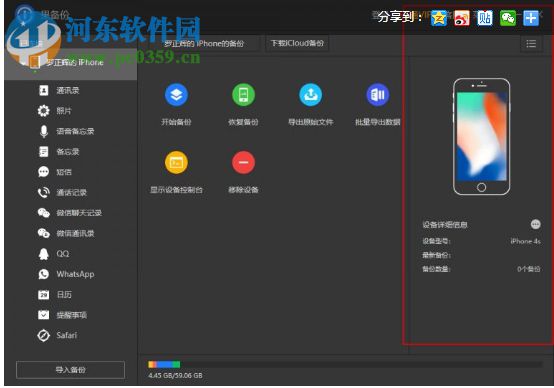Click the device details more-options ellipsis icon
The height and width of the screenshot is (388, 554).
(535, 224)
